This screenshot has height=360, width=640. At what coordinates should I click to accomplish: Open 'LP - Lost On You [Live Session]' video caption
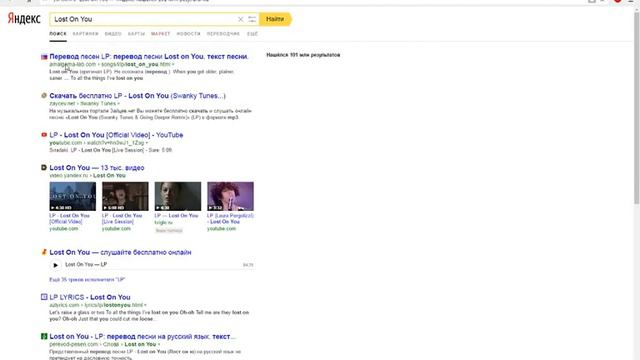click(122, 218)
